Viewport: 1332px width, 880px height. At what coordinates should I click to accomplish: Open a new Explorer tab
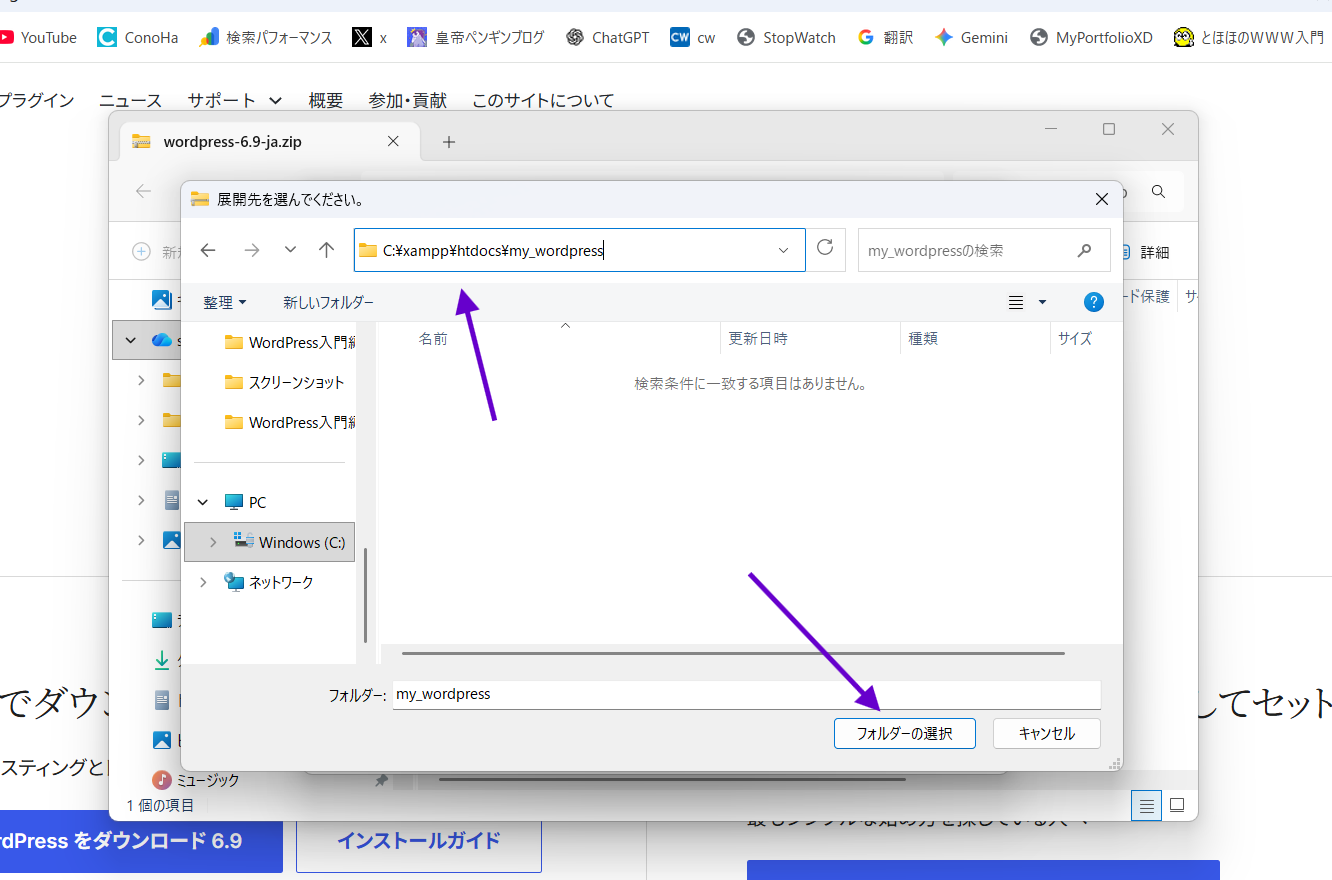coord(449,142)
